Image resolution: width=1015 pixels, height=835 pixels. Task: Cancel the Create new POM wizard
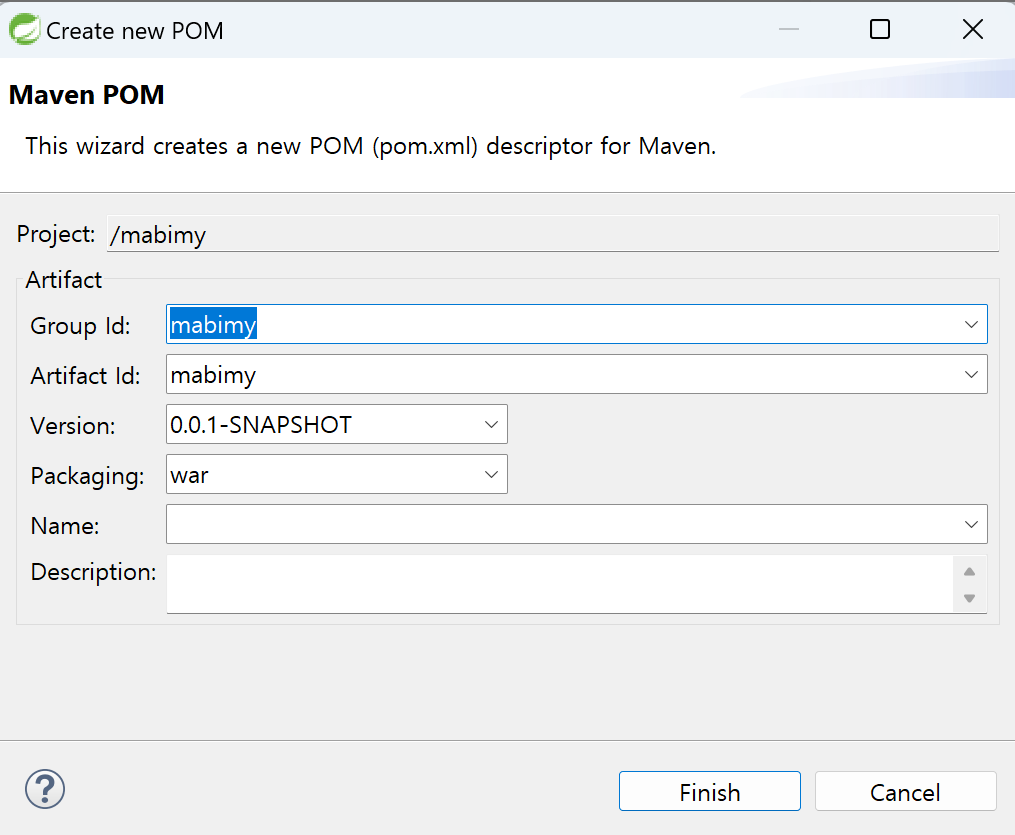pos(905,791)
